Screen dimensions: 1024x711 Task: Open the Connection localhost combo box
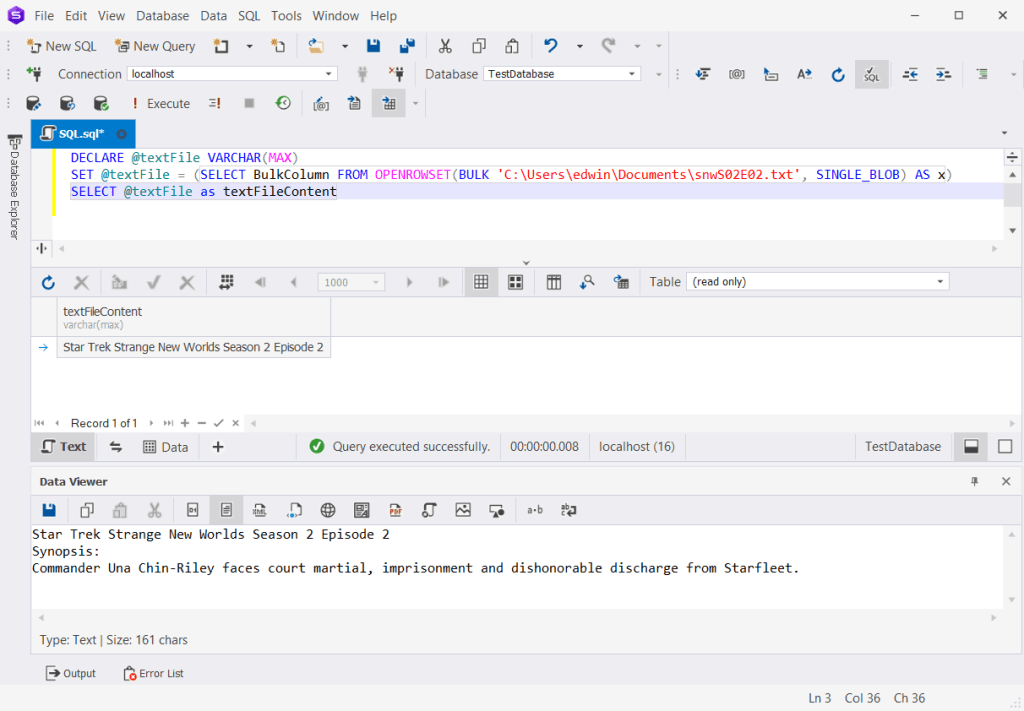232,74
